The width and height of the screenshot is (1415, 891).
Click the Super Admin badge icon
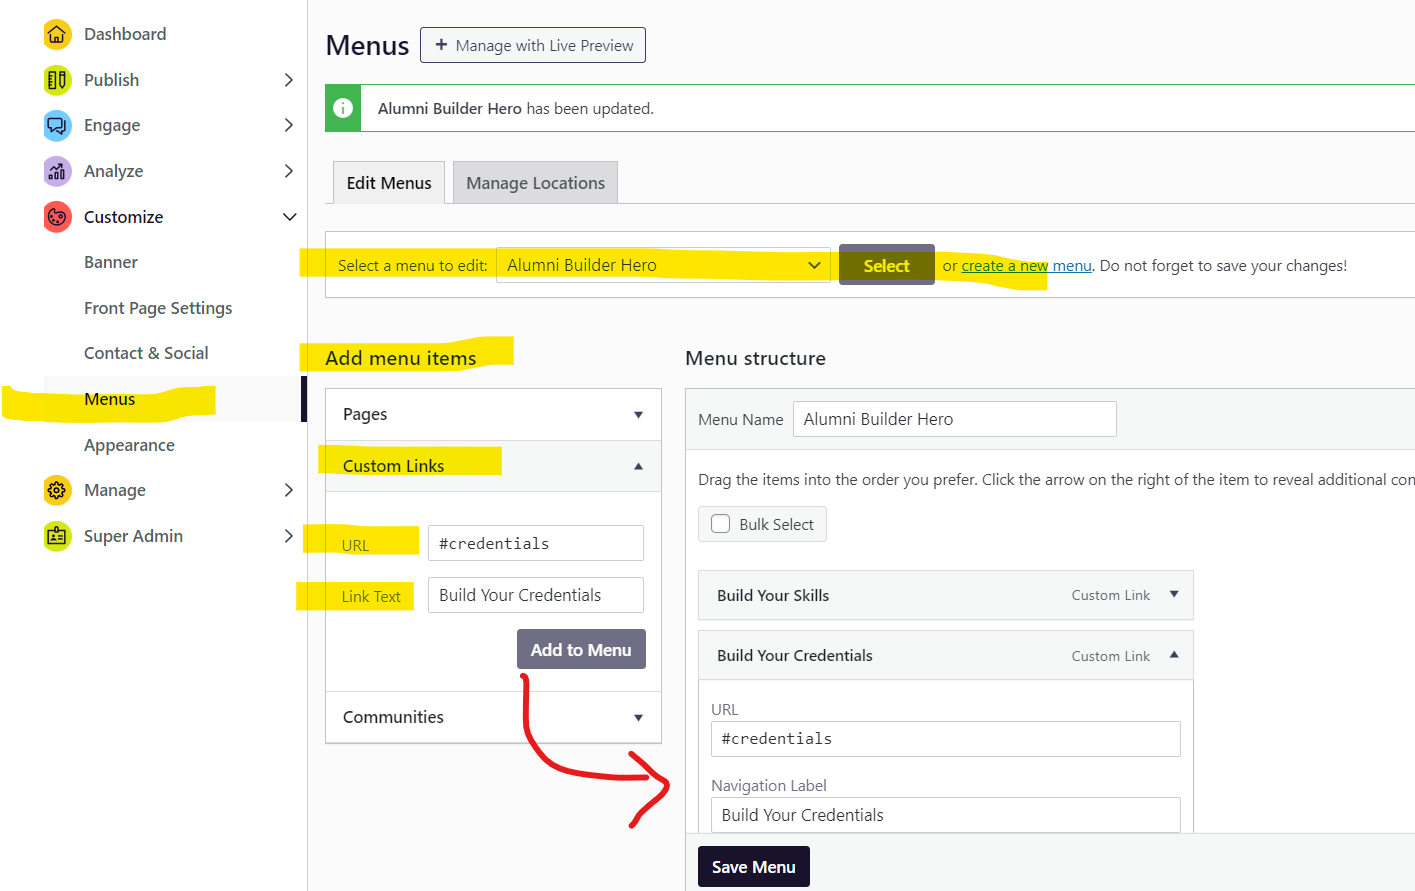coord(57,536)
